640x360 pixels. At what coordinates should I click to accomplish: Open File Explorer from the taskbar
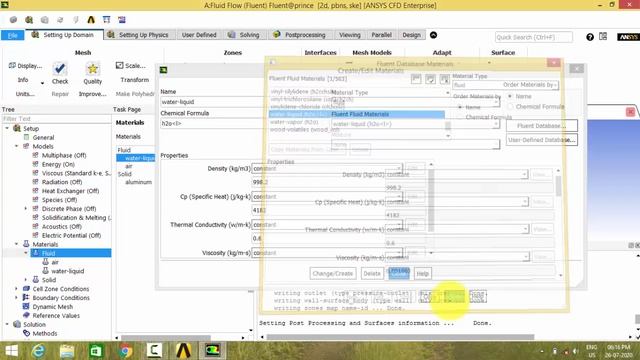click(67, 350)
